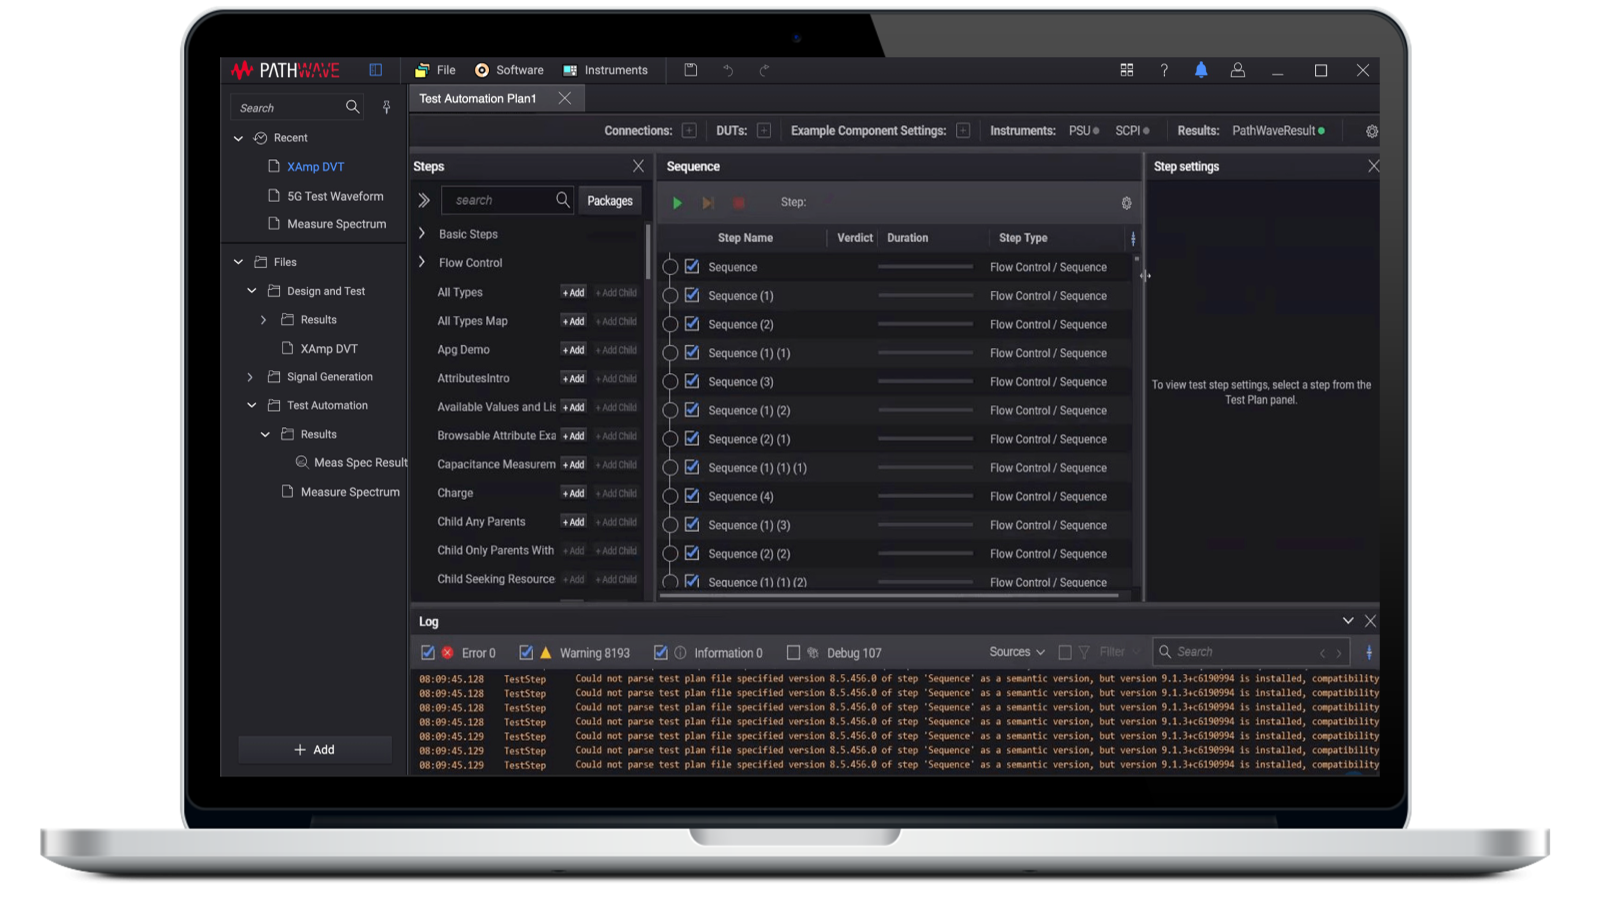Click the plus icon next to Connections
This screenshot has height=900, width=1600.
[x=689, y=131]
